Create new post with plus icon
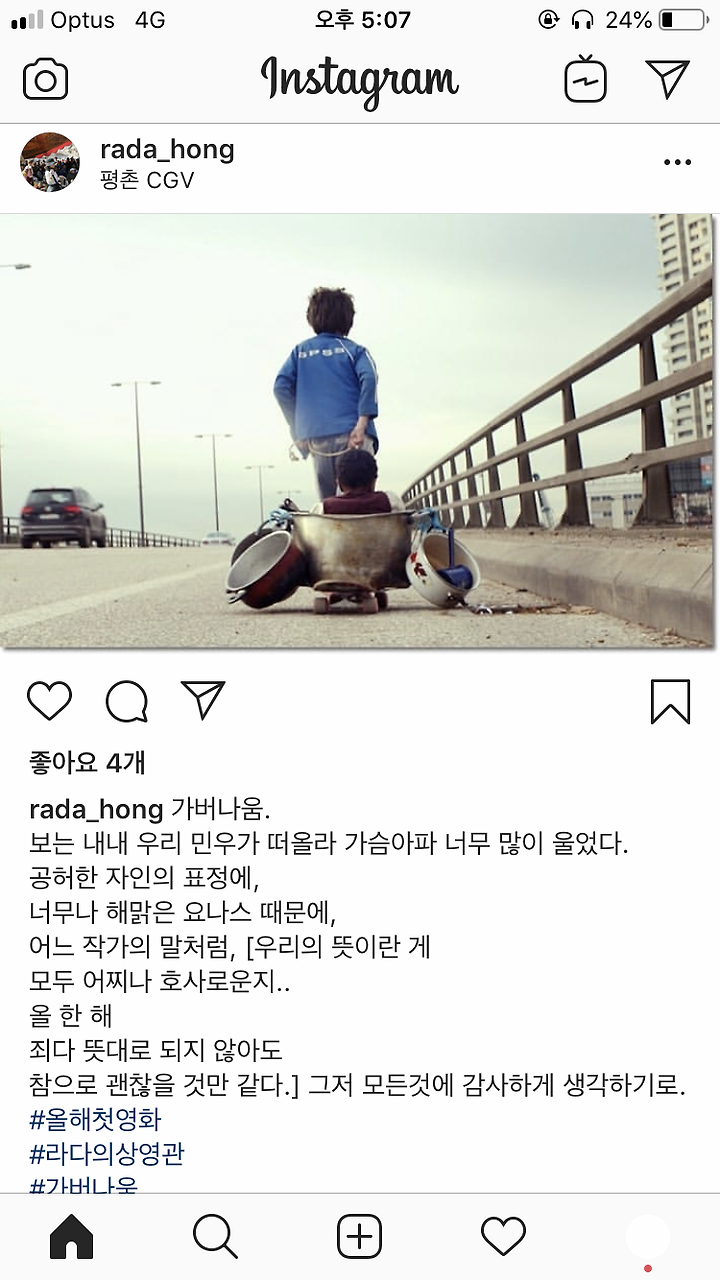 coord(359,1237)
